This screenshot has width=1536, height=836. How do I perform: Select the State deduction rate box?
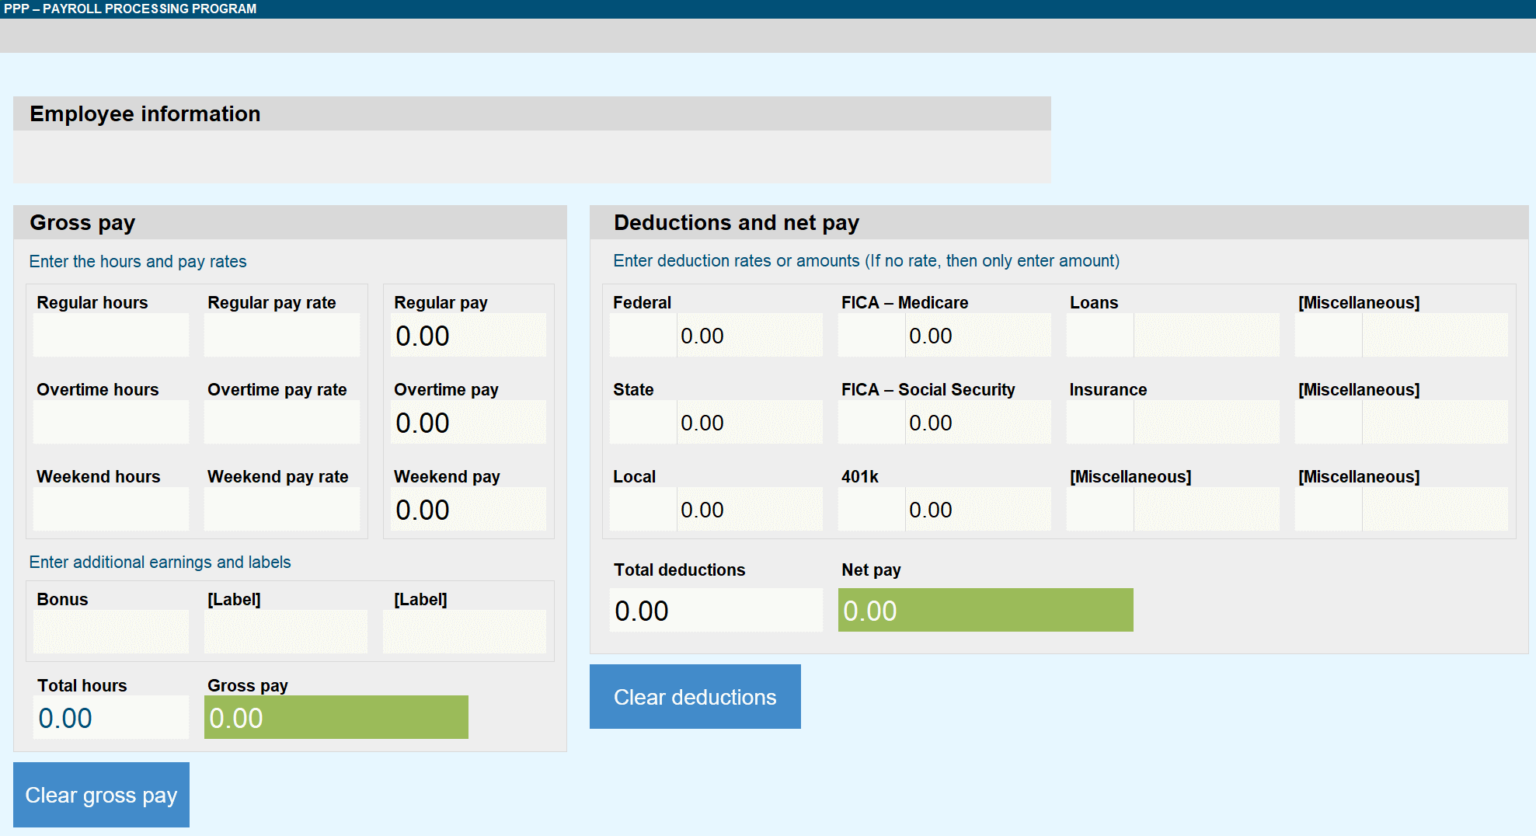pos(643,423)
